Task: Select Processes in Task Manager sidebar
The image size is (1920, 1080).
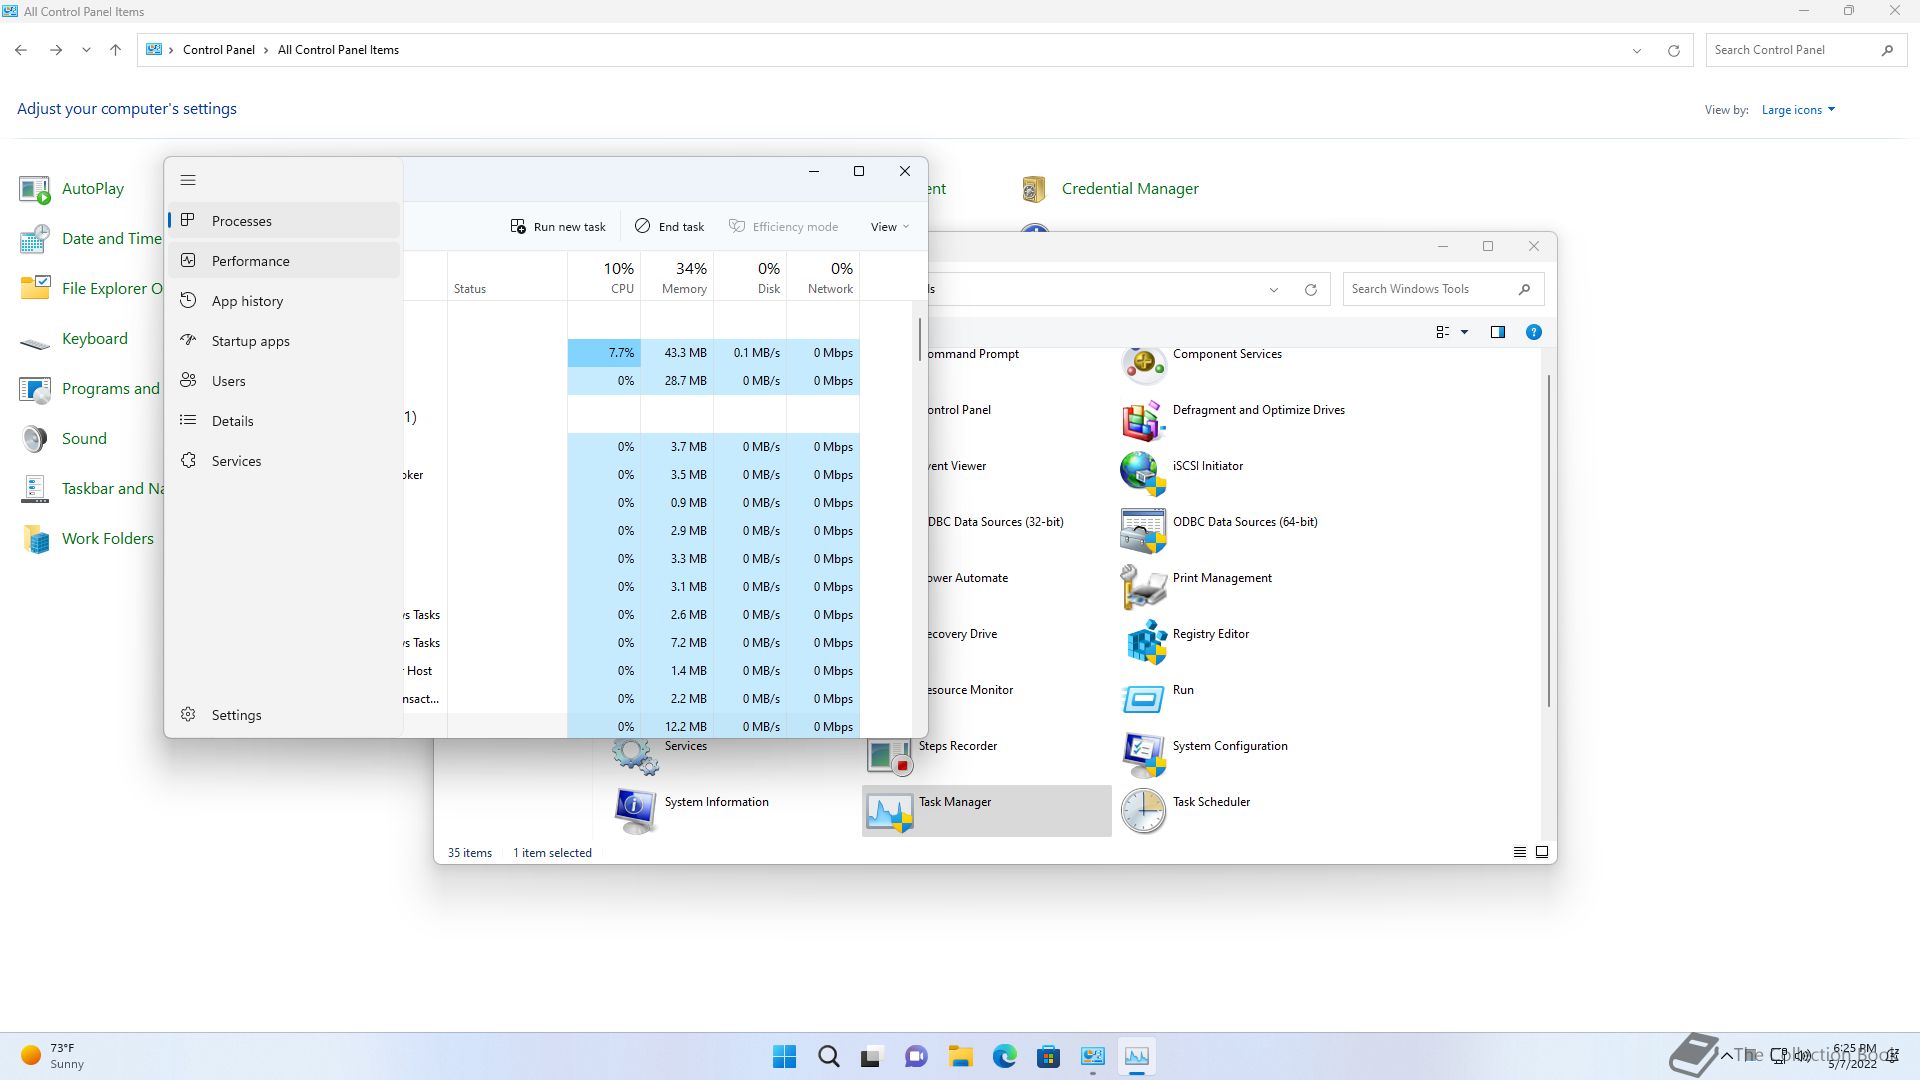Action: pos(284,221)
